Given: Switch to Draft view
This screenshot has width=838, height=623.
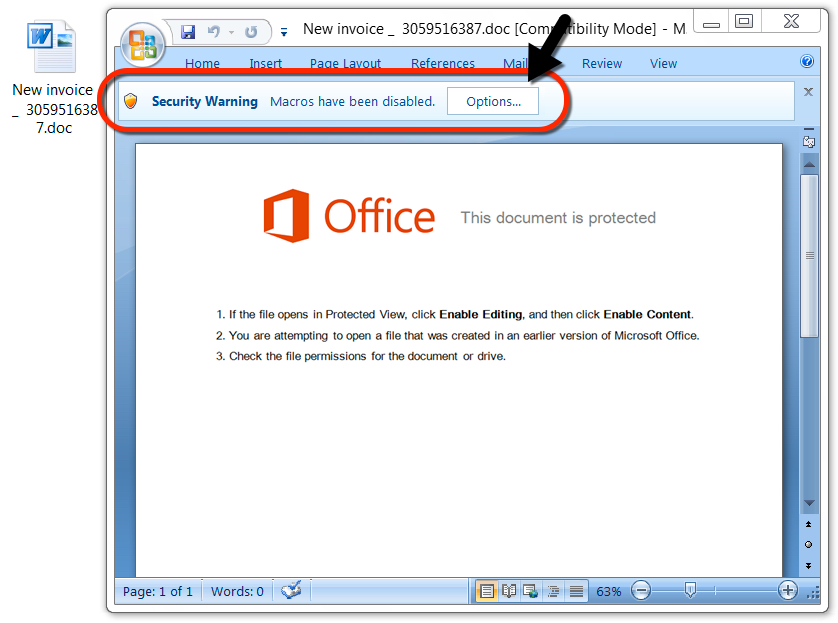Looking at the screenshot, I should 576,591.
